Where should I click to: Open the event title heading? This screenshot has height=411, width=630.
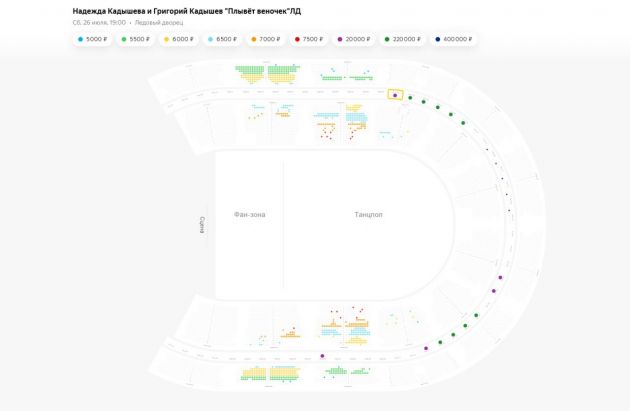[186, 11]
